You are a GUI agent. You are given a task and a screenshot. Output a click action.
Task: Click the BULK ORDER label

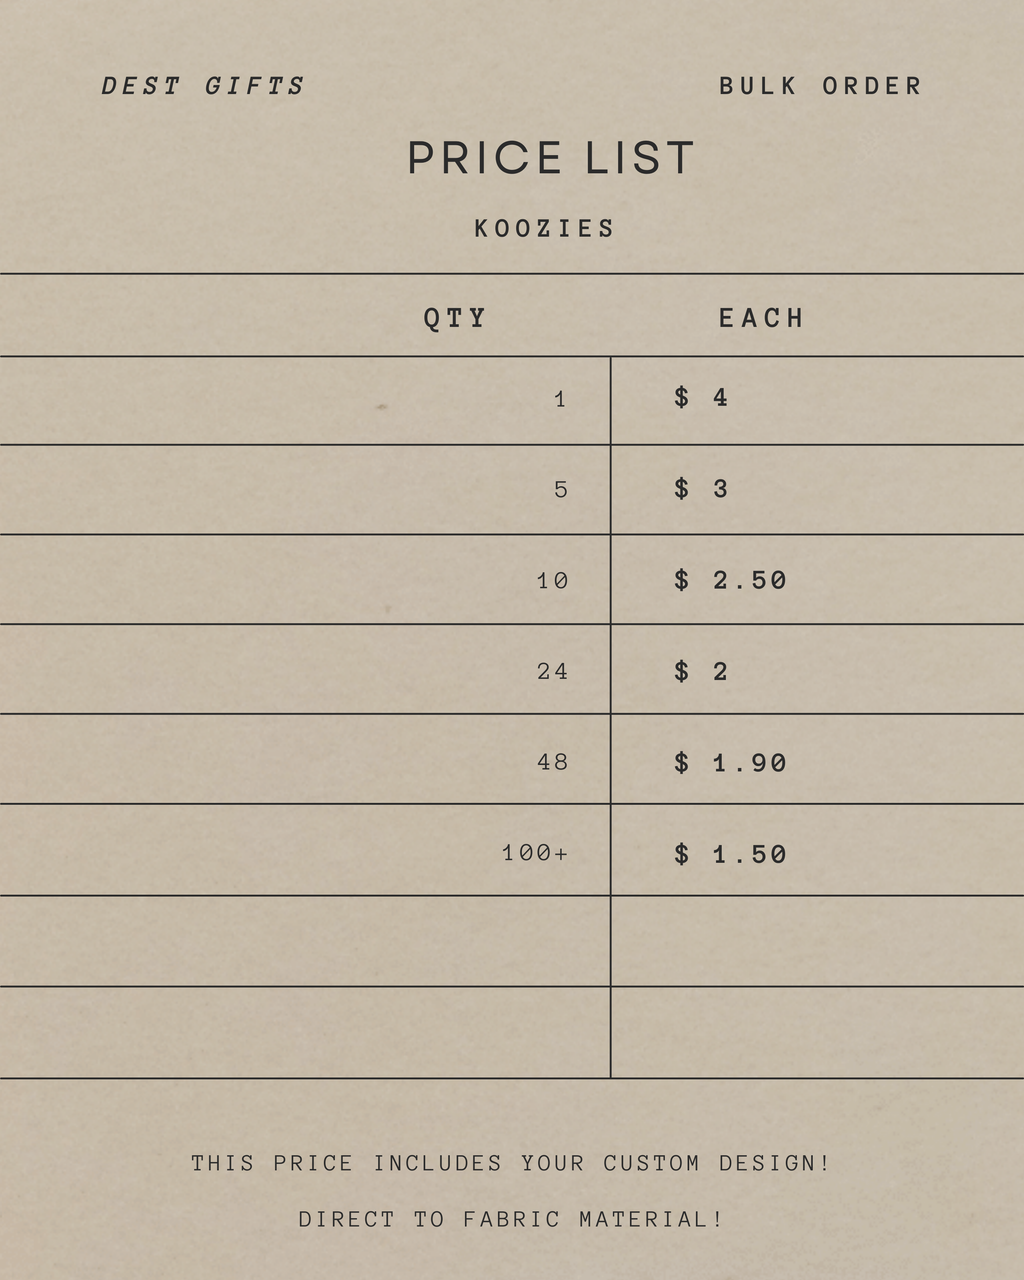[x=820, y=87]
